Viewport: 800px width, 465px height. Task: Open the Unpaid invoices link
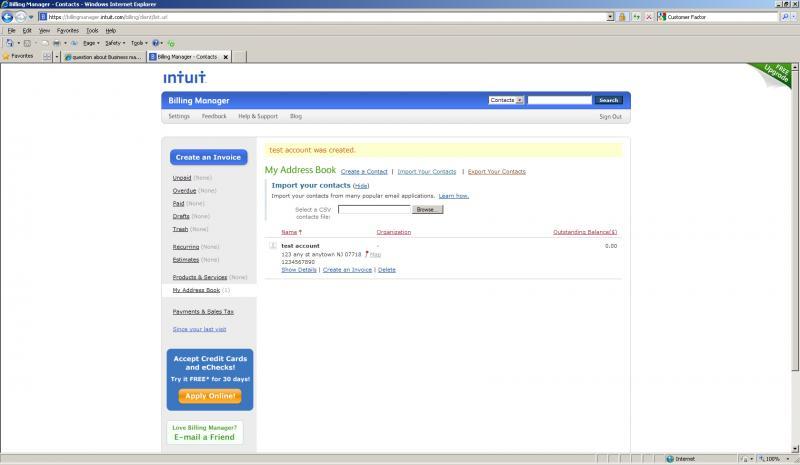(x=182, y=178)
